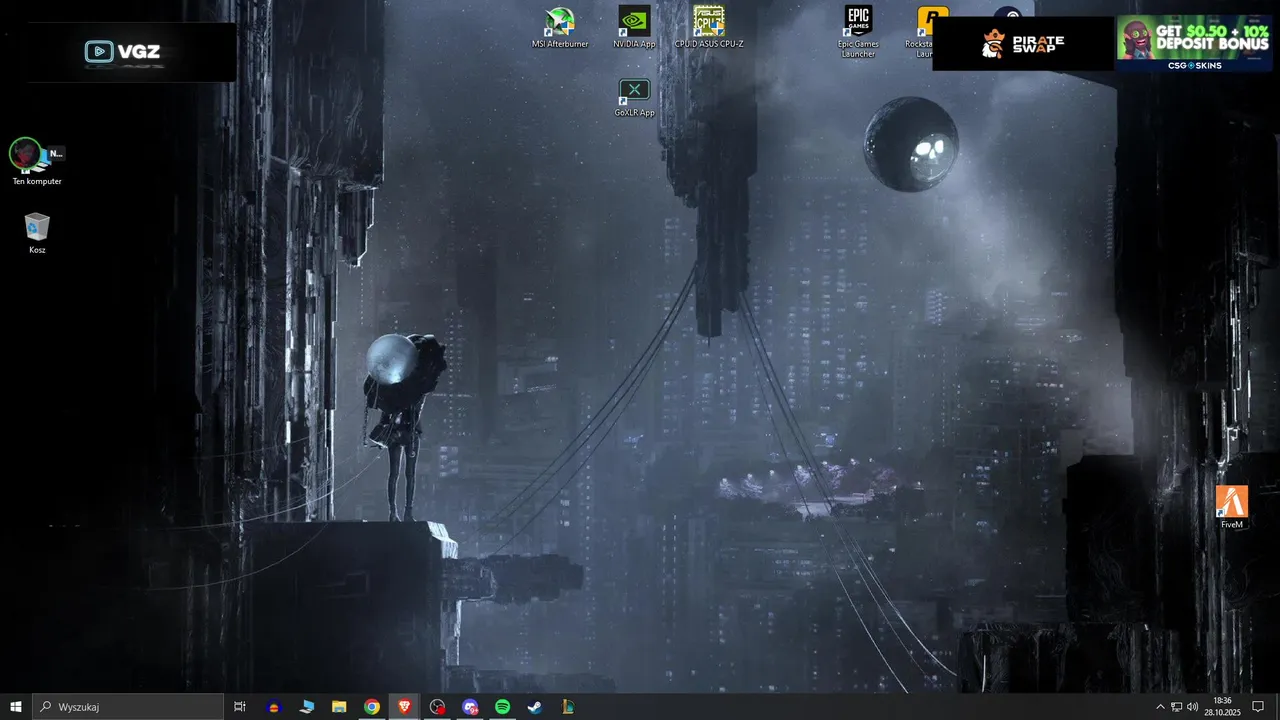
Task: Open File Explorer from the taskbar
Action: click(x=339, y=707)
